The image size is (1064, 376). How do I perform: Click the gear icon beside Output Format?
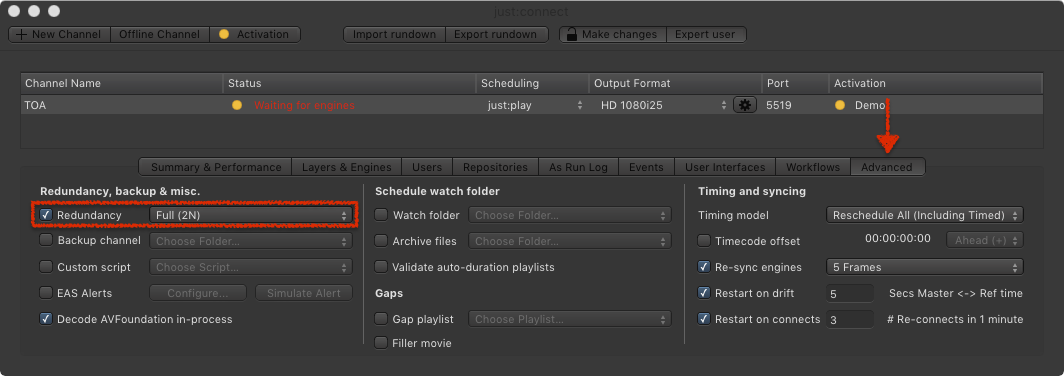point(744,105)
